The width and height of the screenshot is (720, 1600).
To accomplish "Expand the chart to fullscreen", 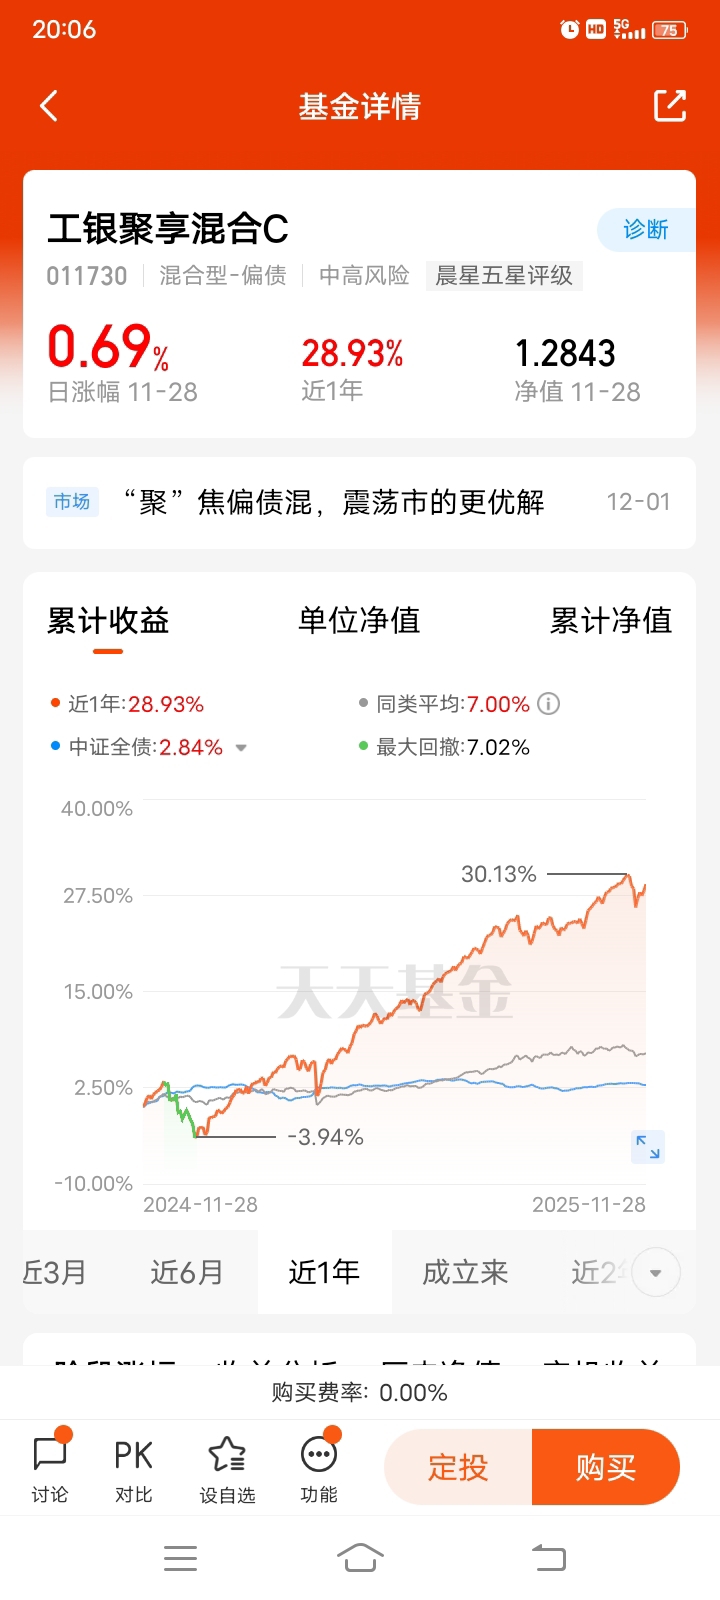I will 647,1147.
